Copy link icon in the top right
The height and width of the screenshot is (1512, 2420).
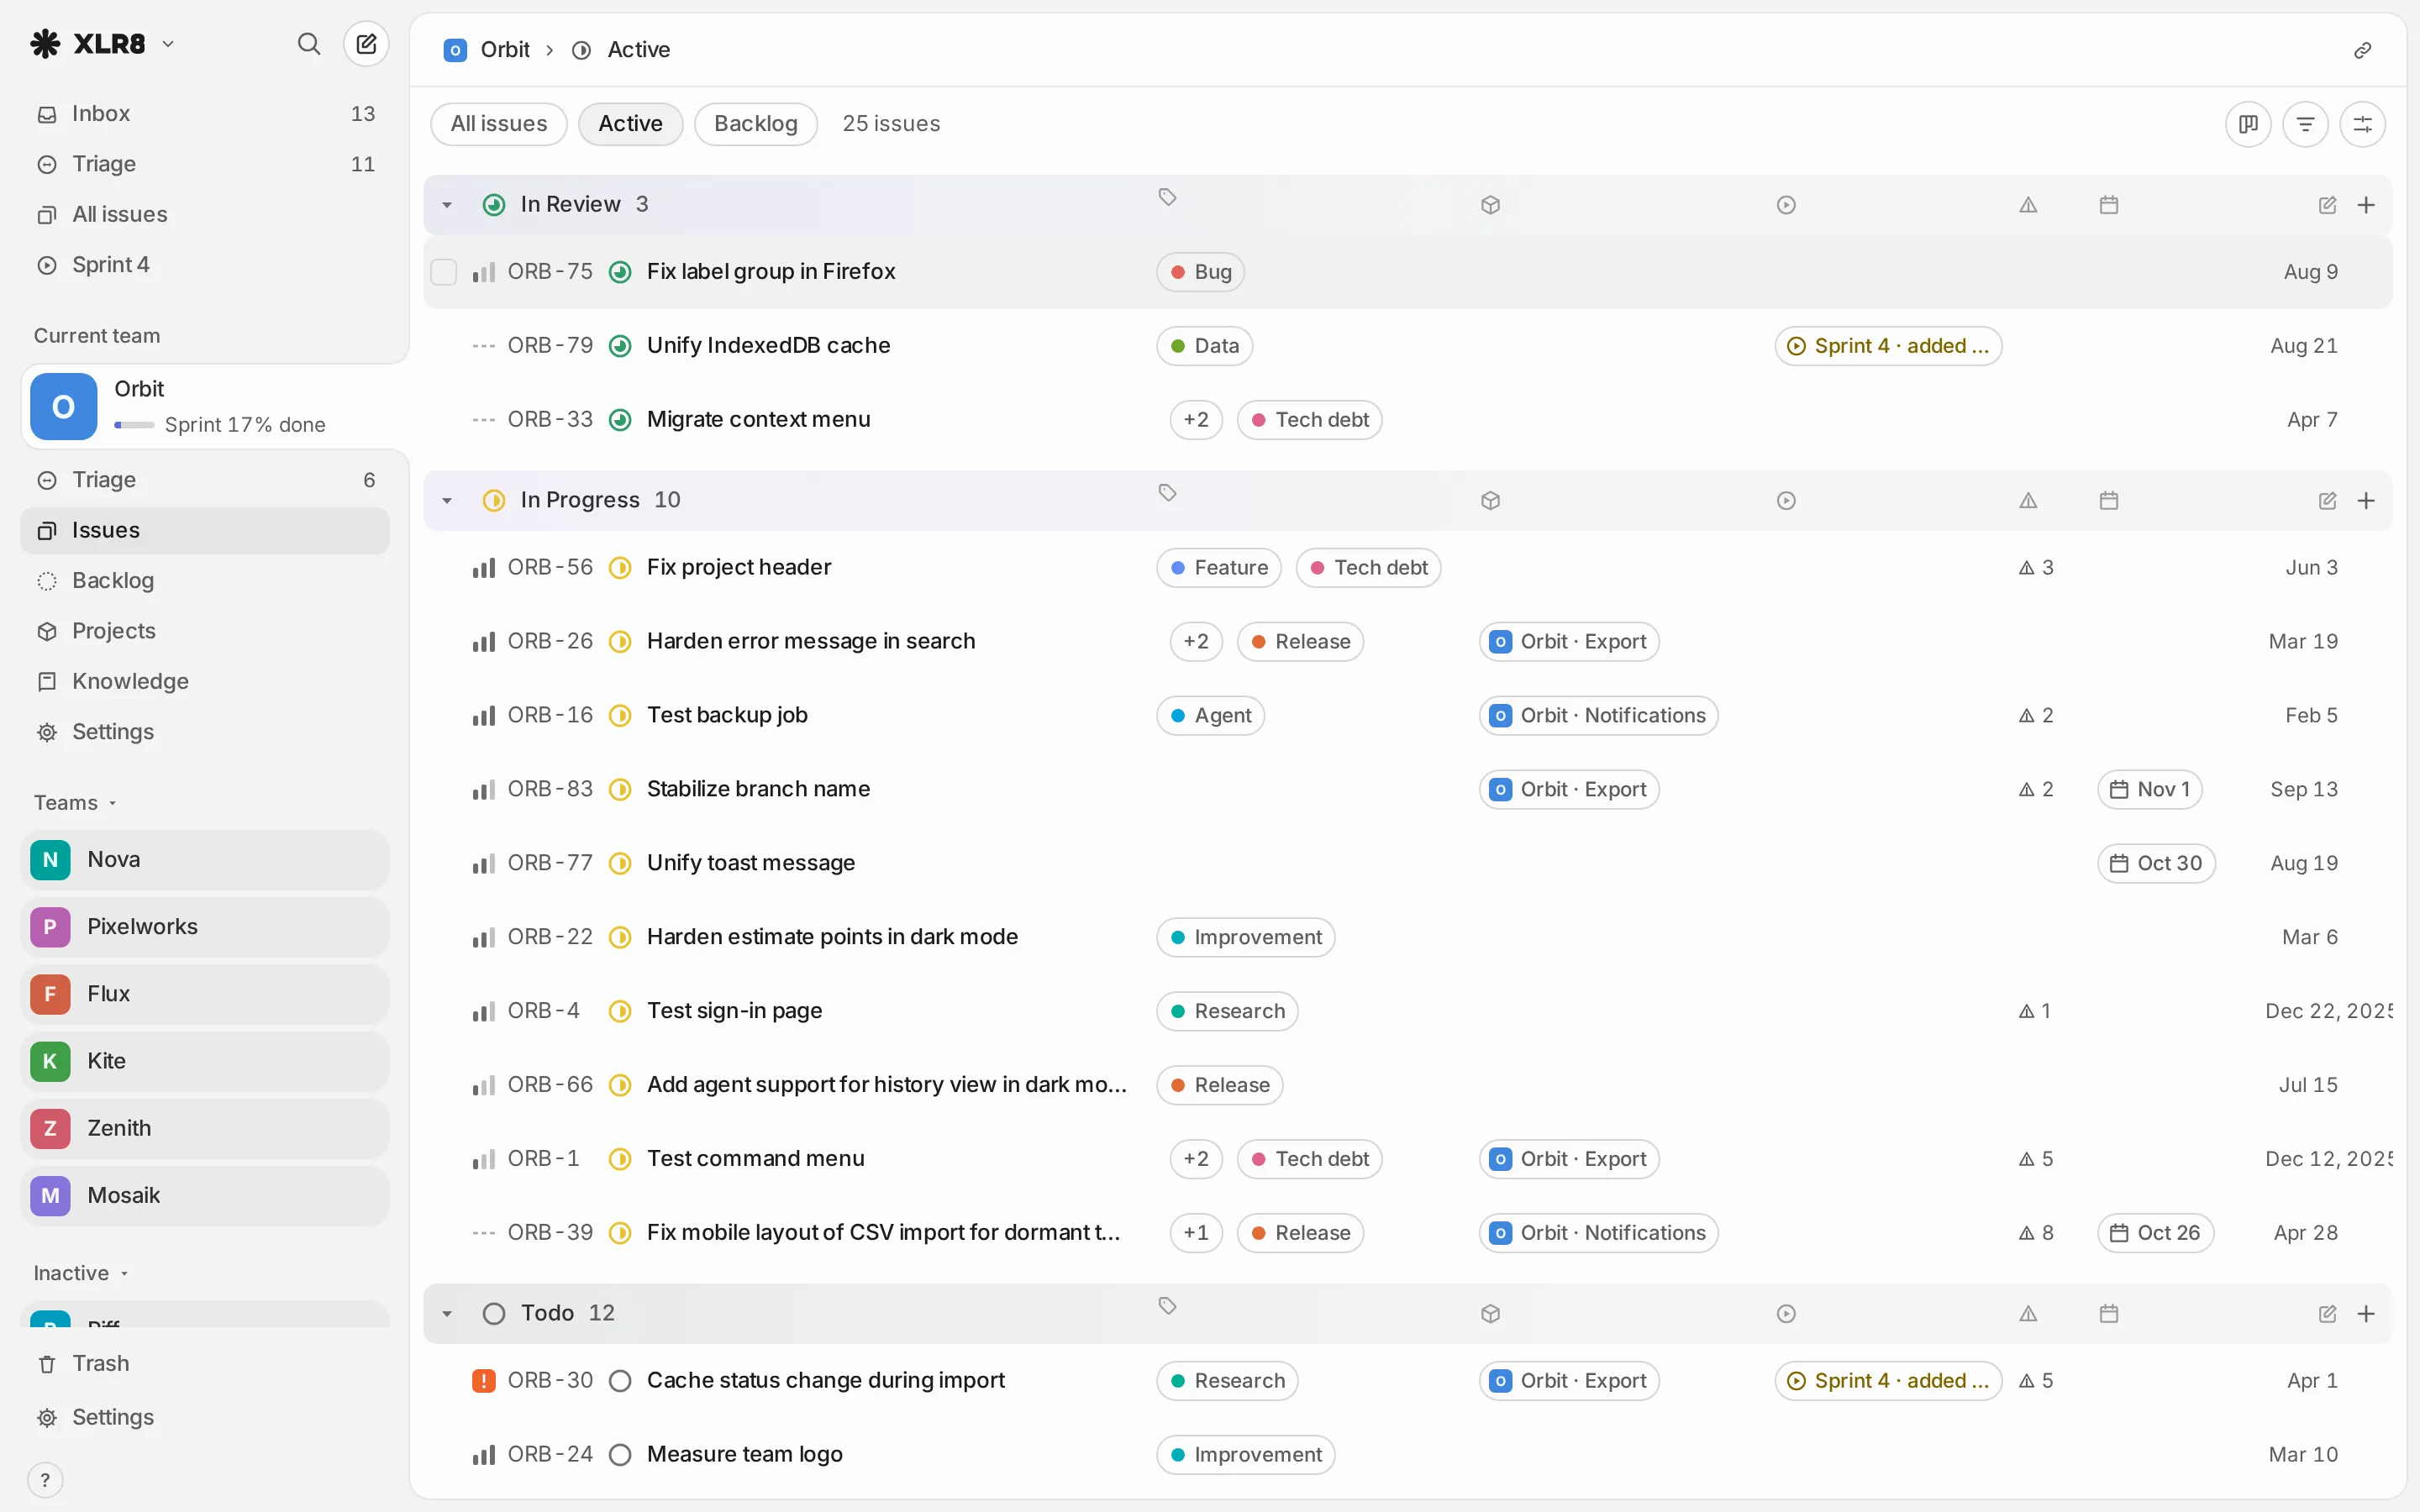point(2362,50)
